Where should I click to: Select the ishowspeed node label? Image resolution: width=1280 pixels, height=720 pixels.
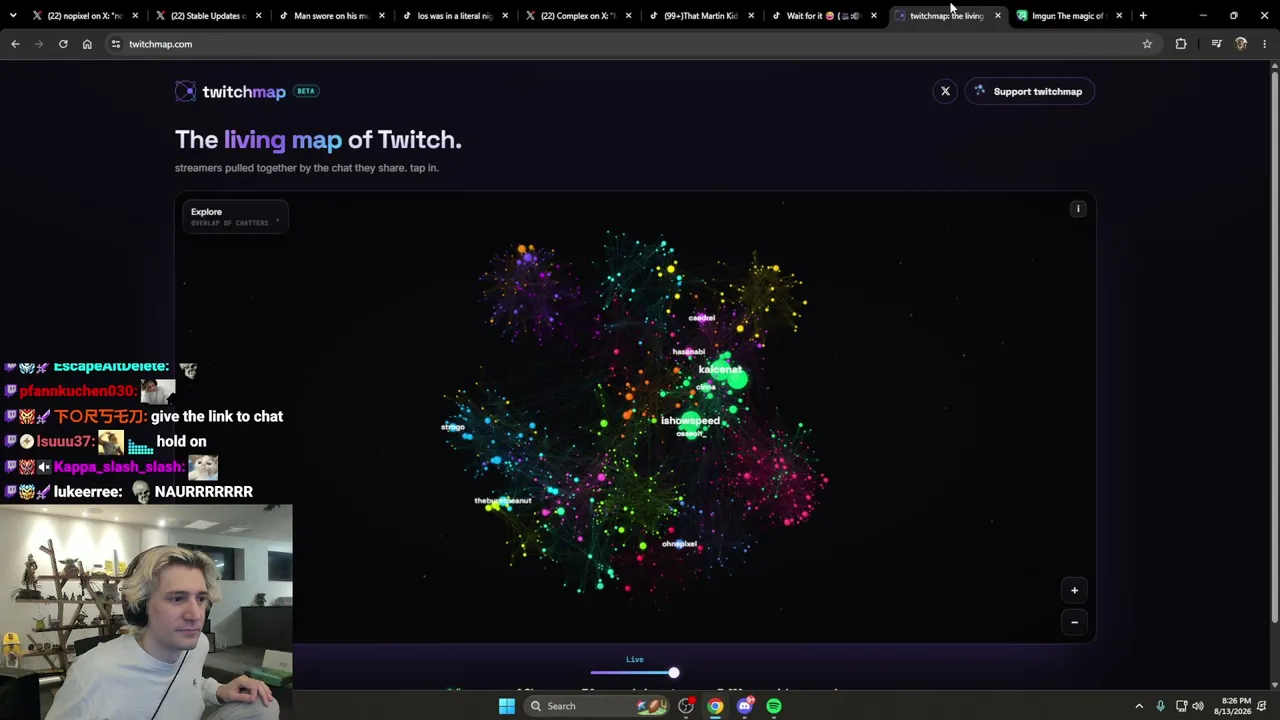(x=690, y=421)
